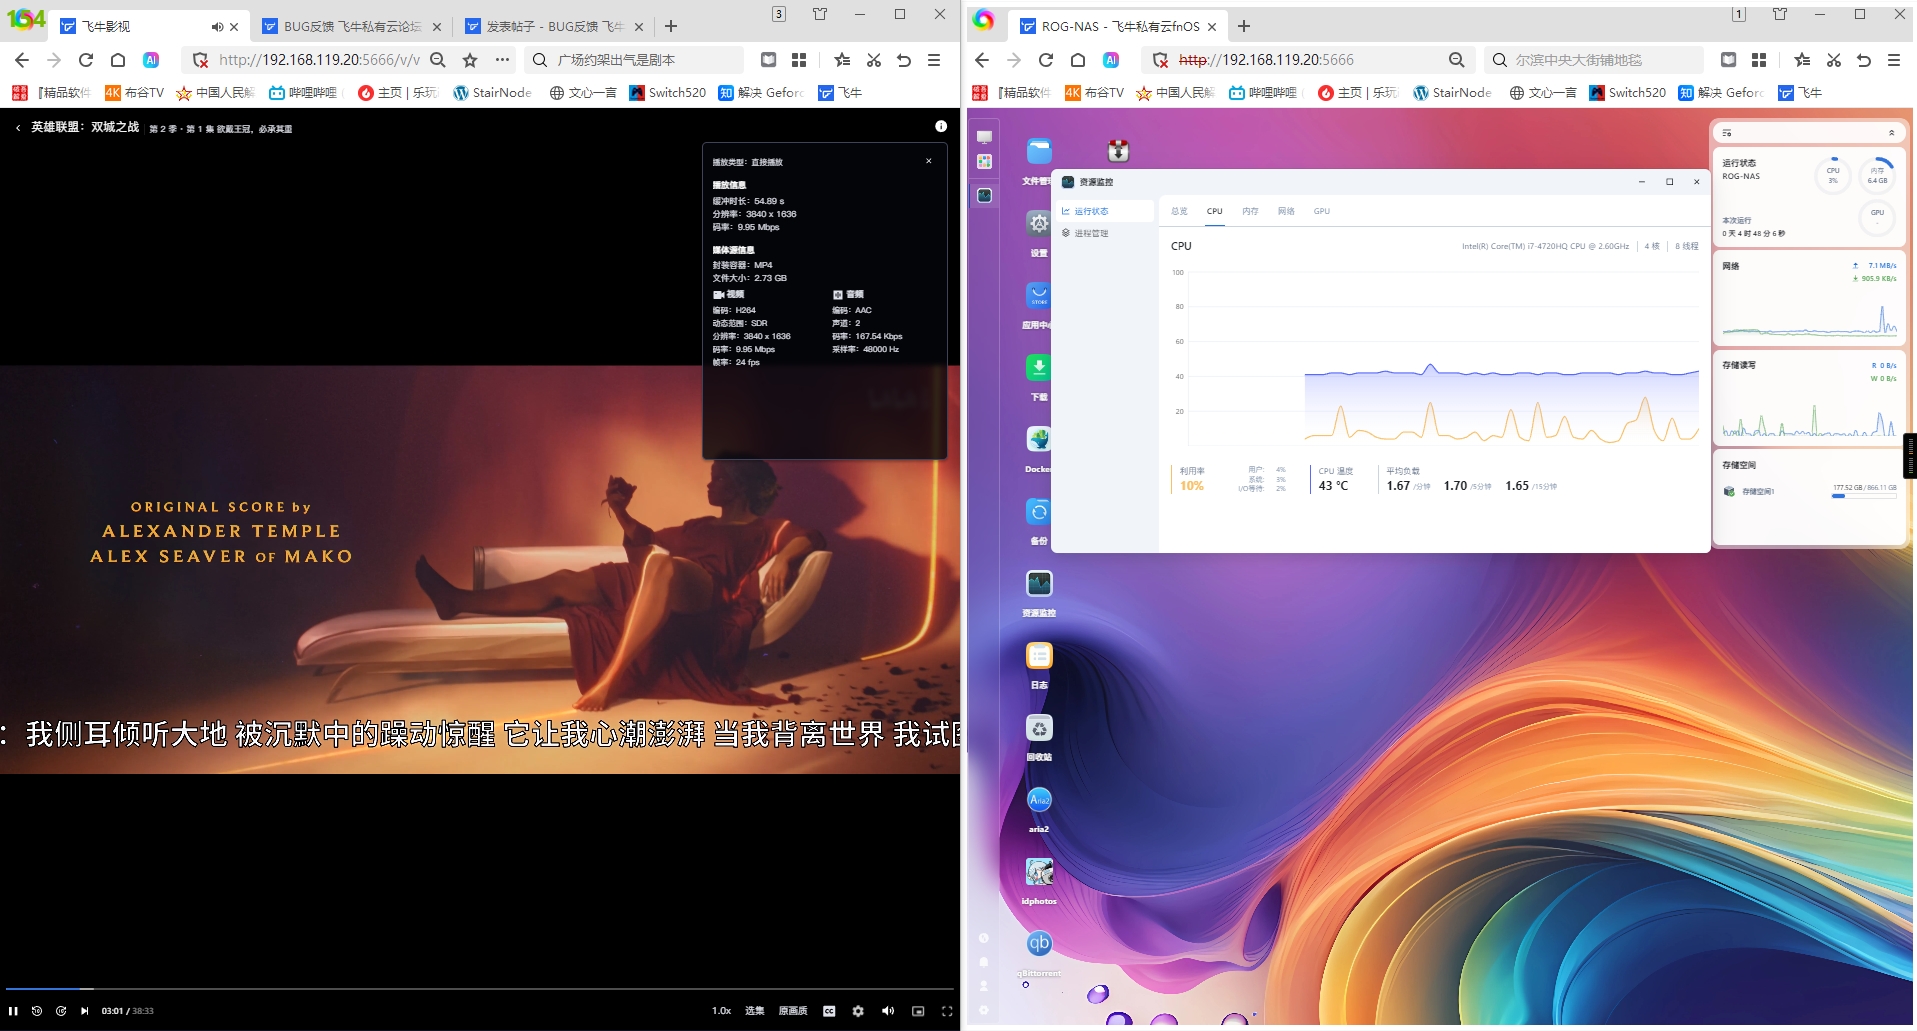Click the storage usage bar 177.52 GB
The height and width of the screenshot is (1031, 1917).
pos(1864,496)
